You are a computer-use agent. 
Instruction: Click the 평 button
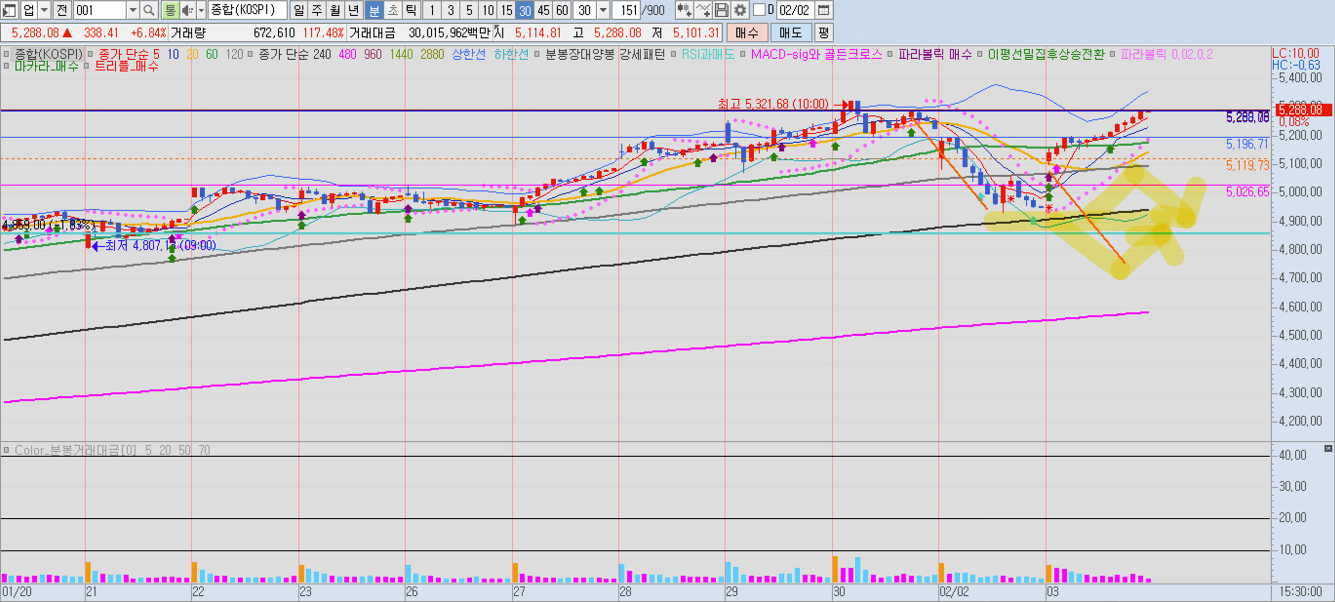point(823,33)
